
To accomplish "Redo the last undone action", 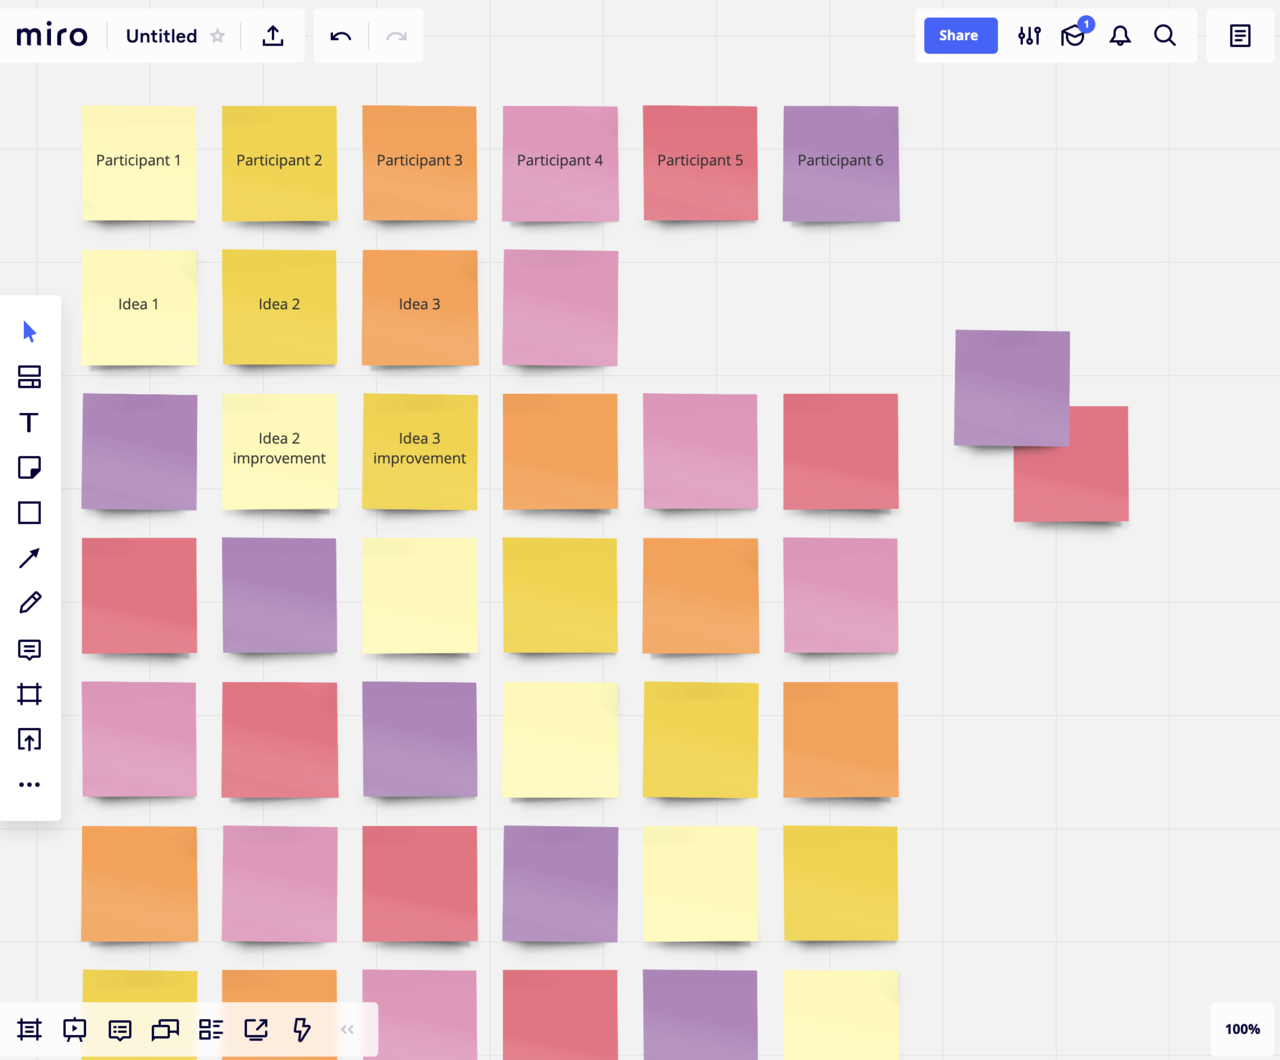I will coord(397,36).
